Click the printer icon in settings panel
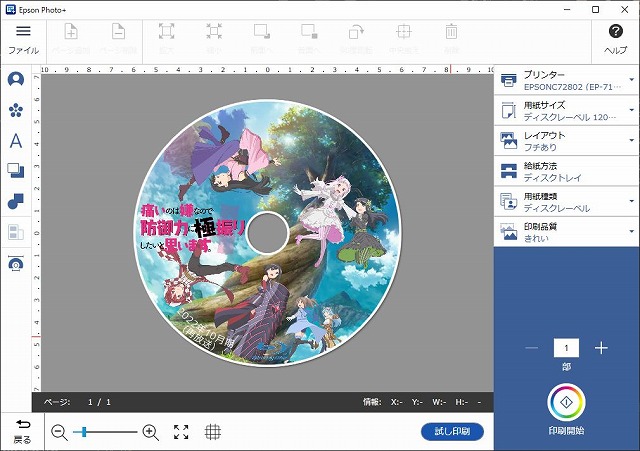Image resolution: width=640 pixels, height=451 pixels. click(x=508, y=80)
